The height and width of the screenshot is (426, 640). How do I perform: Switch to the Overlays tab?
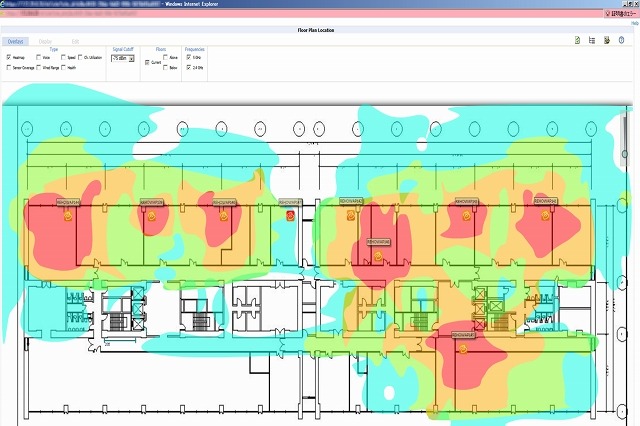point(16,42)
